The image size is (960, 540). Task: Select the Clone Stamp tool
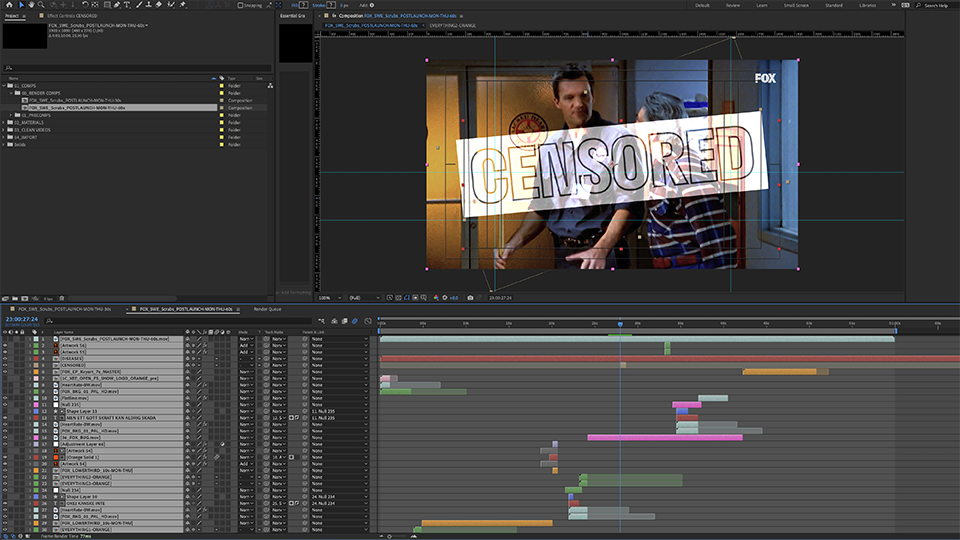point(149,5)
